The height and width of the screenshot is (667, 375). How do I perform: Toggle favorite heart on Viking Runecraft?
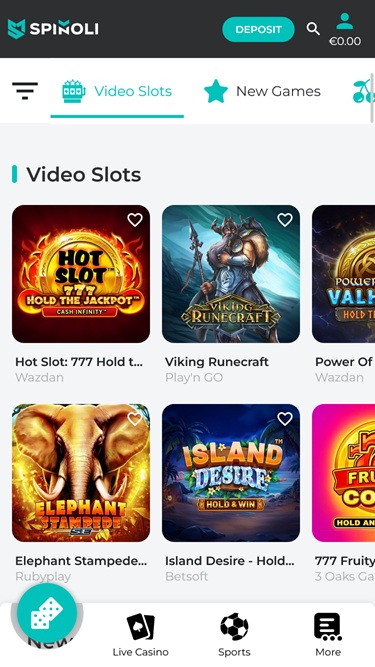285,220
